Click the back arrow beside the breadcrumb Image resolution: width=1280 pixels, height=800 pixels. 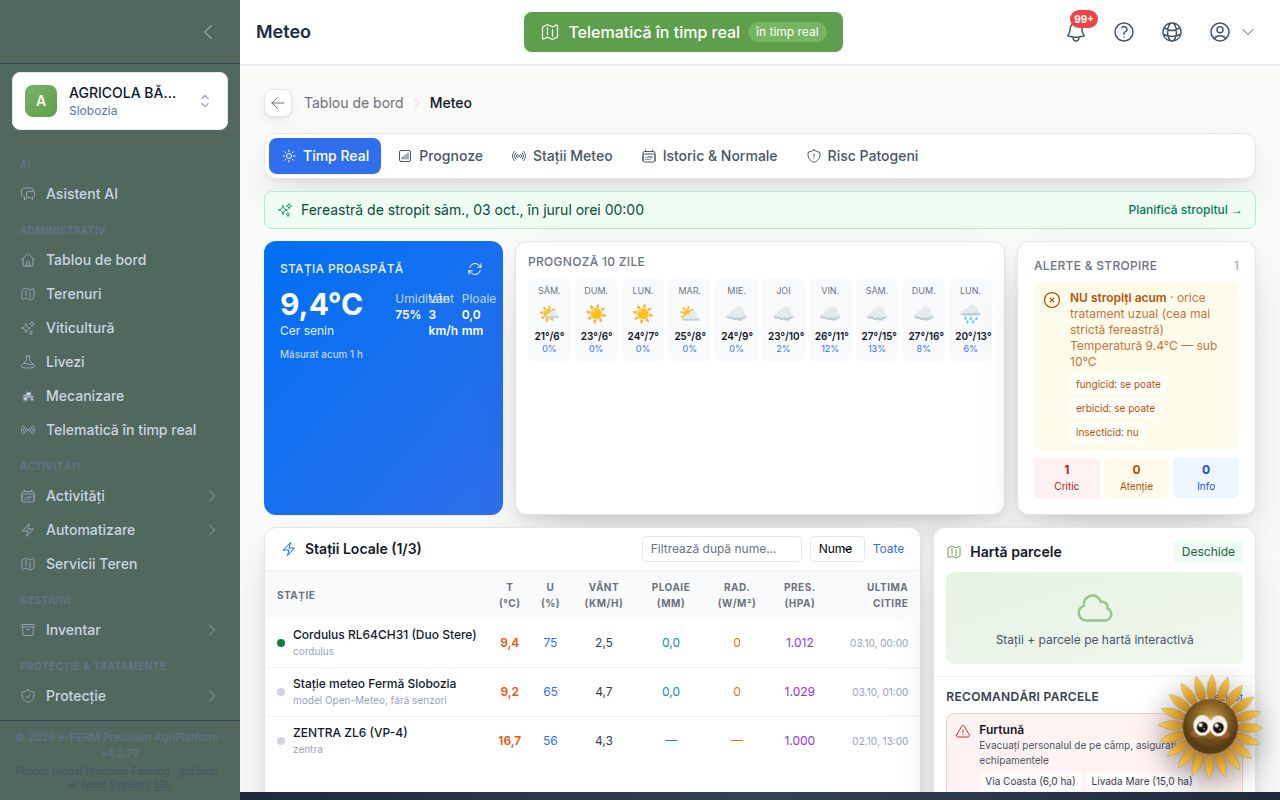278,103
